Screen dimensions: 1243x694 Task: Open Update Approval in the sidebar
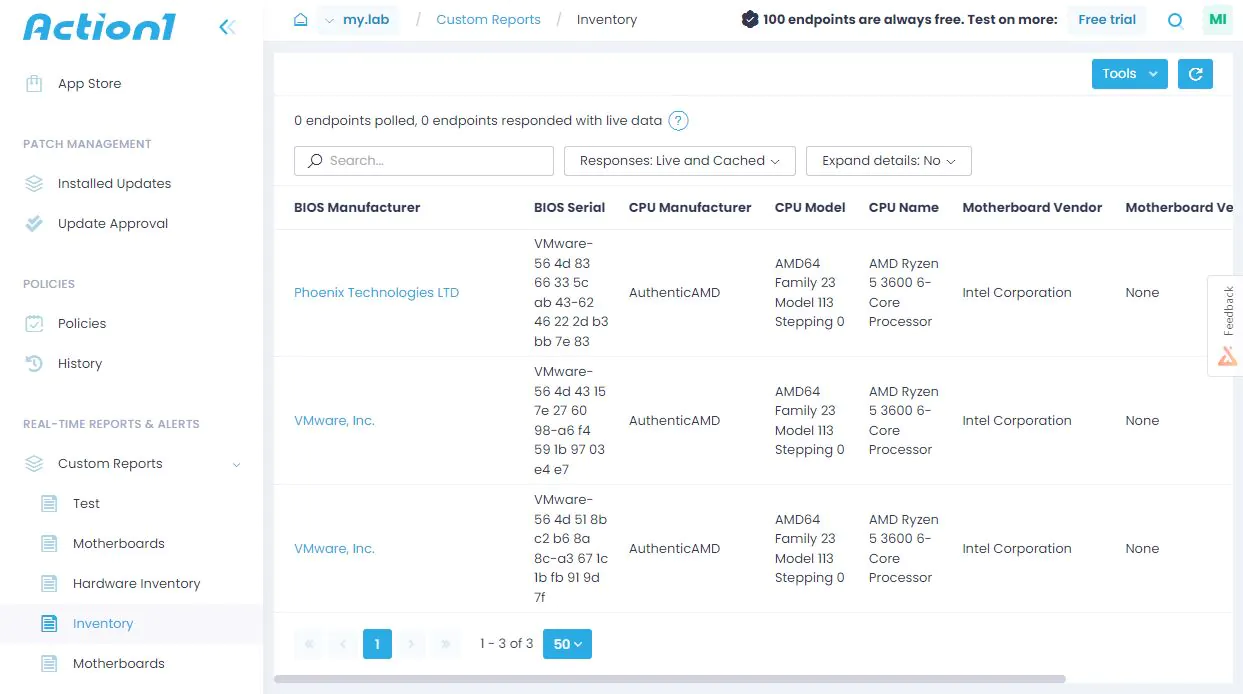113,224
